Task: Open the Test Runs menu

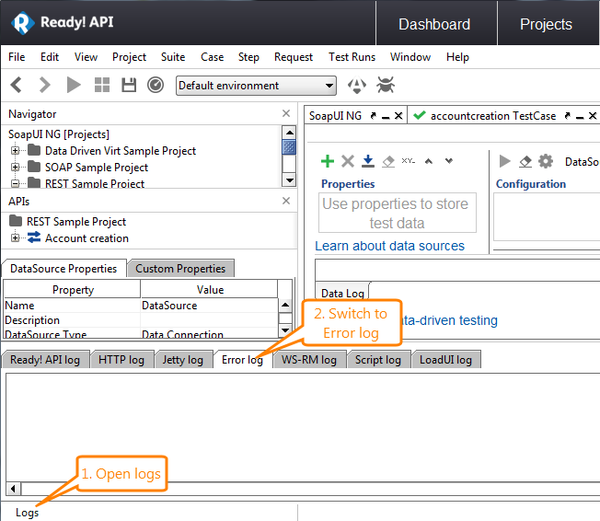Action: [x=352, y=57]
